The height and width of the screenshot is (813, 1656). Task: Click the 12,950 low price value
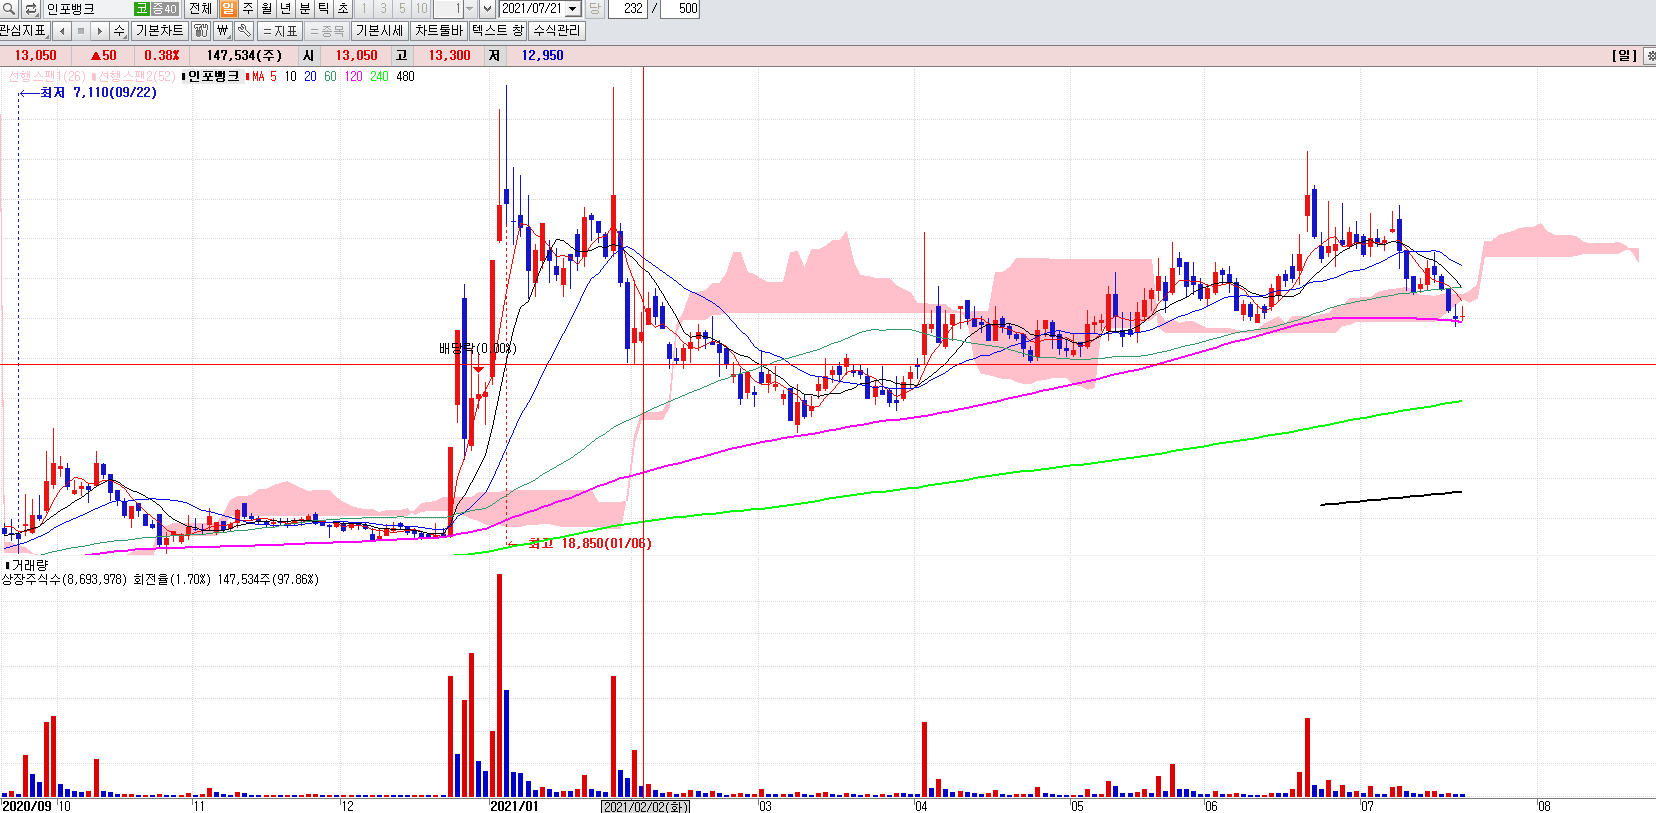pyautogui.click(x=542, y=56)
